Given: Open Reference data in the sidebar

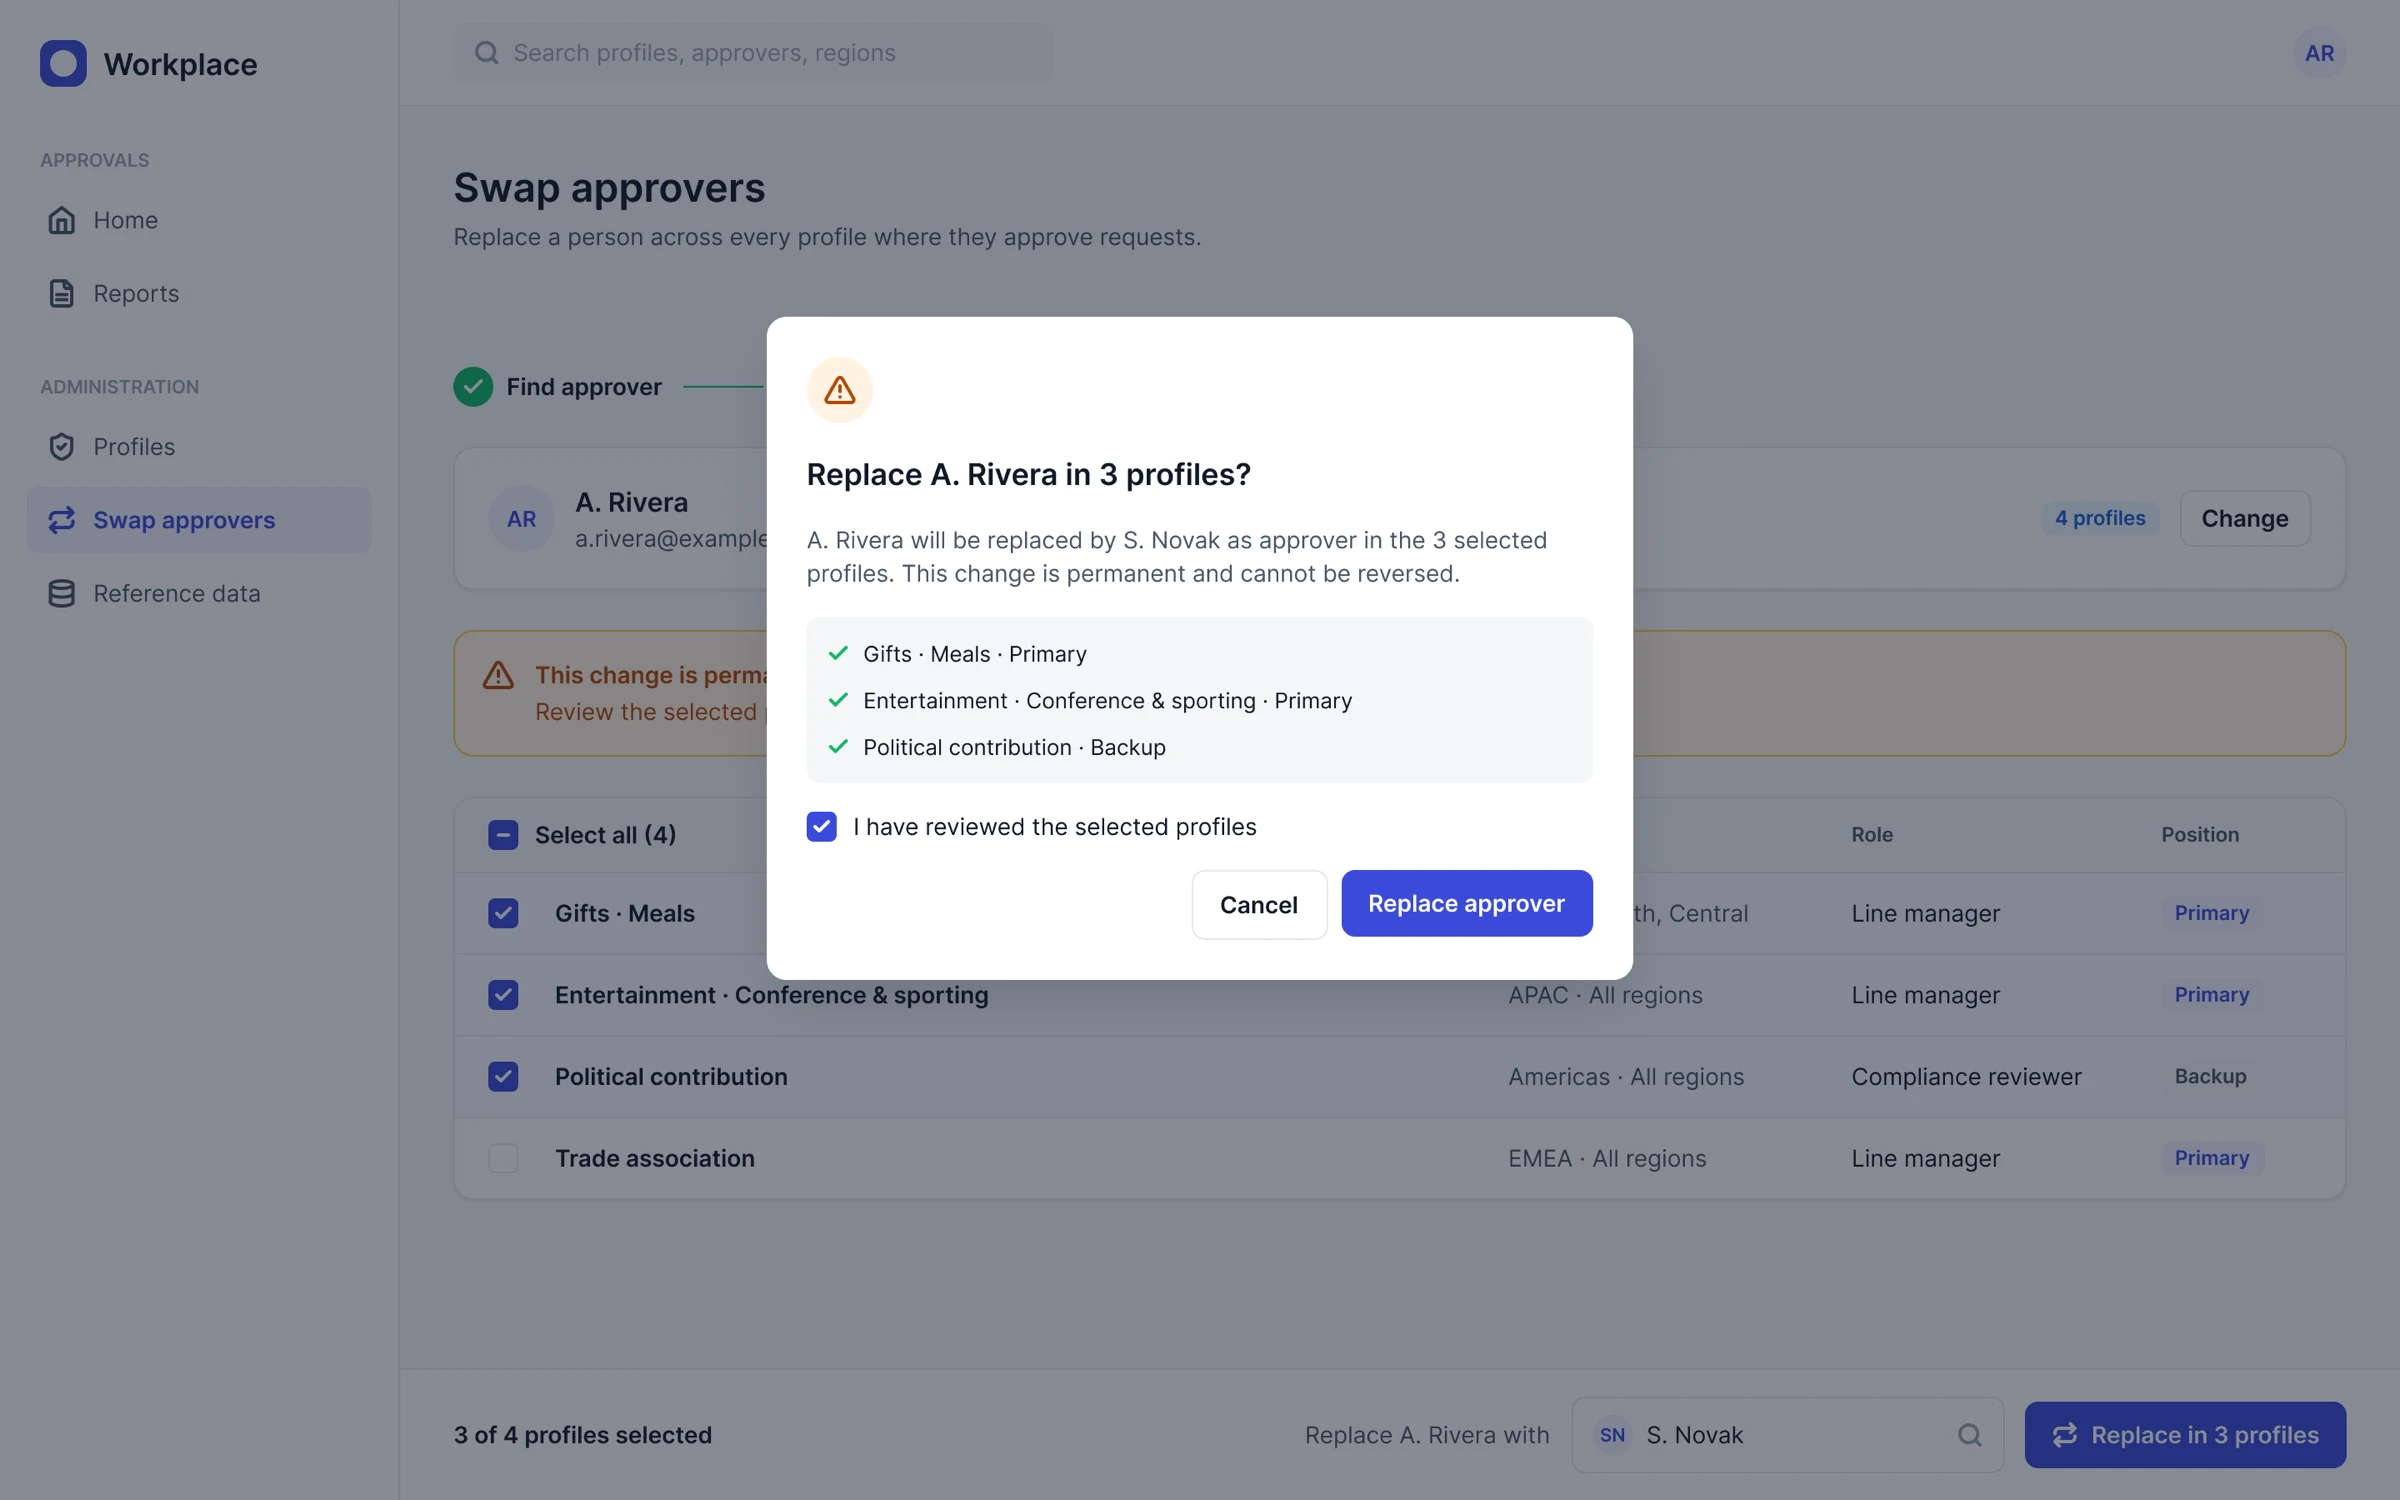Looking at the screenshot, I should 199,593.
